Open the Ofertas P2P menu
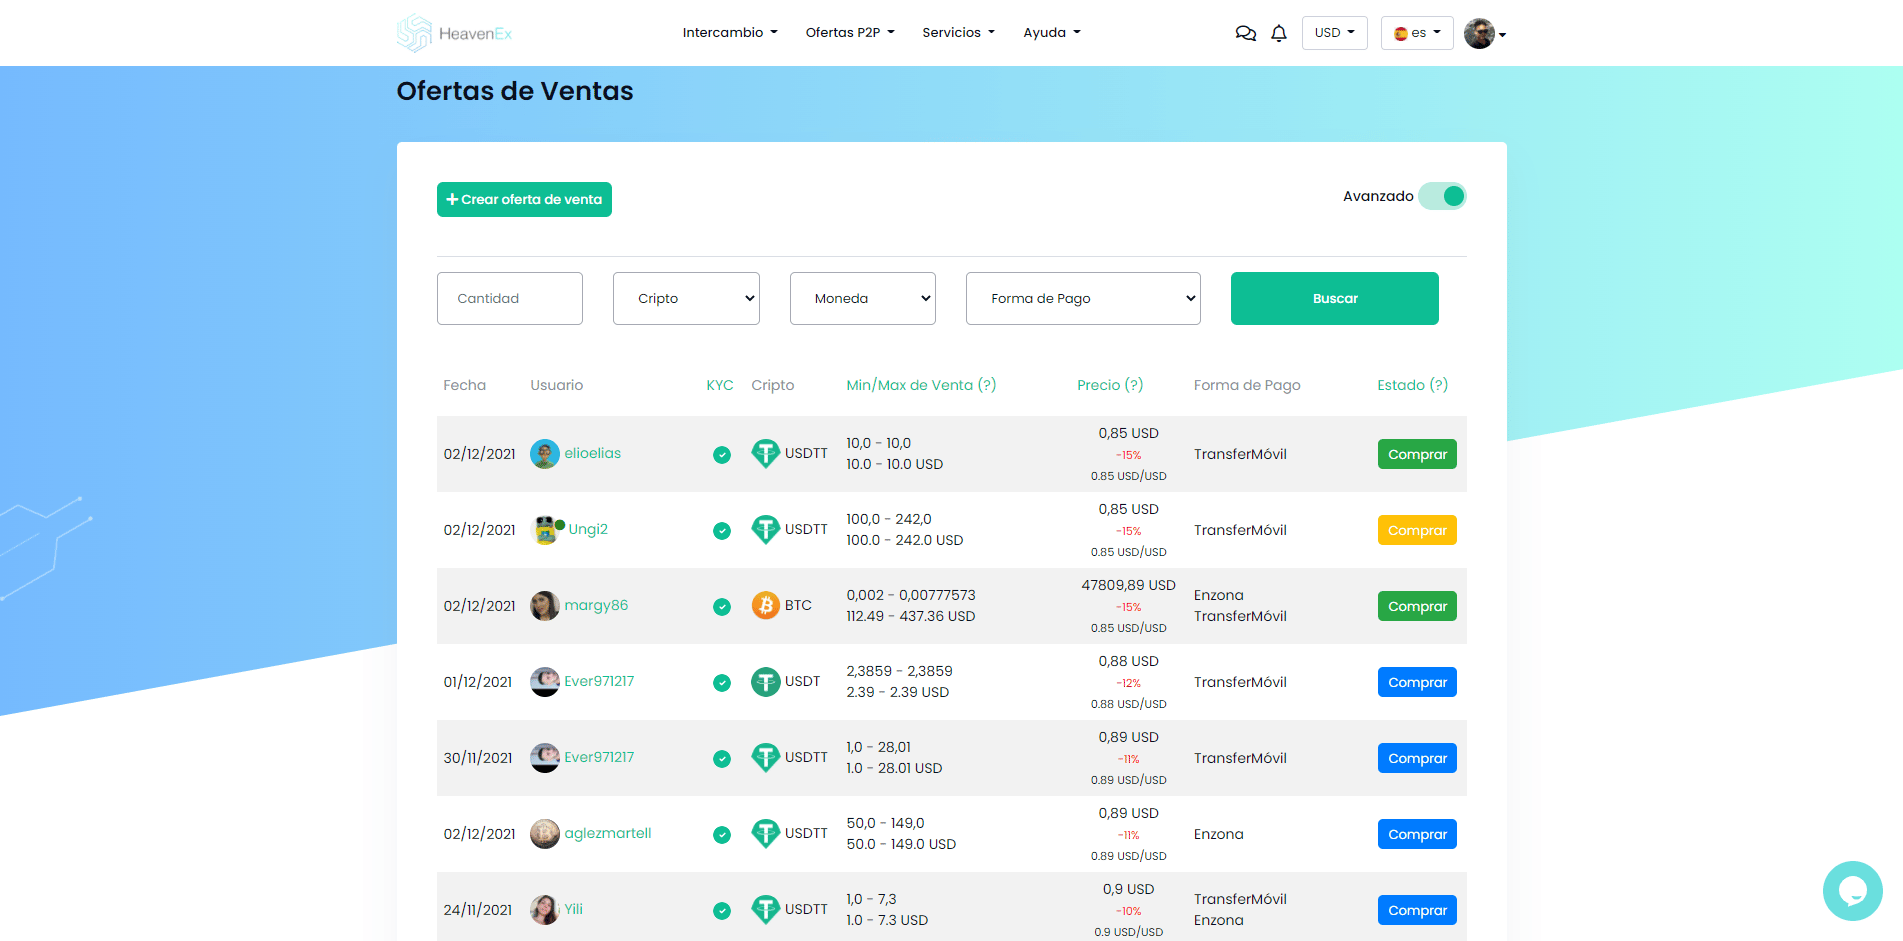The height and width of the screenshot is (941, 1903). 850,33
